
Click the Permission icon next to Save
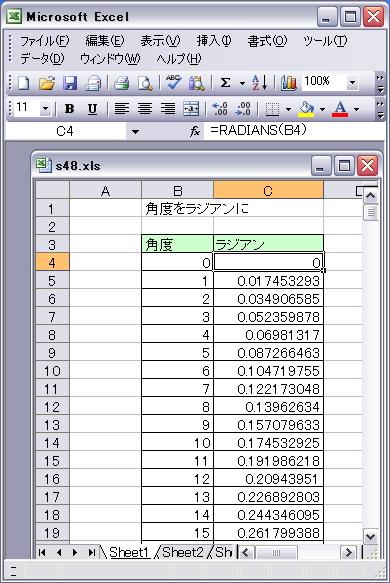coord(93,83)
